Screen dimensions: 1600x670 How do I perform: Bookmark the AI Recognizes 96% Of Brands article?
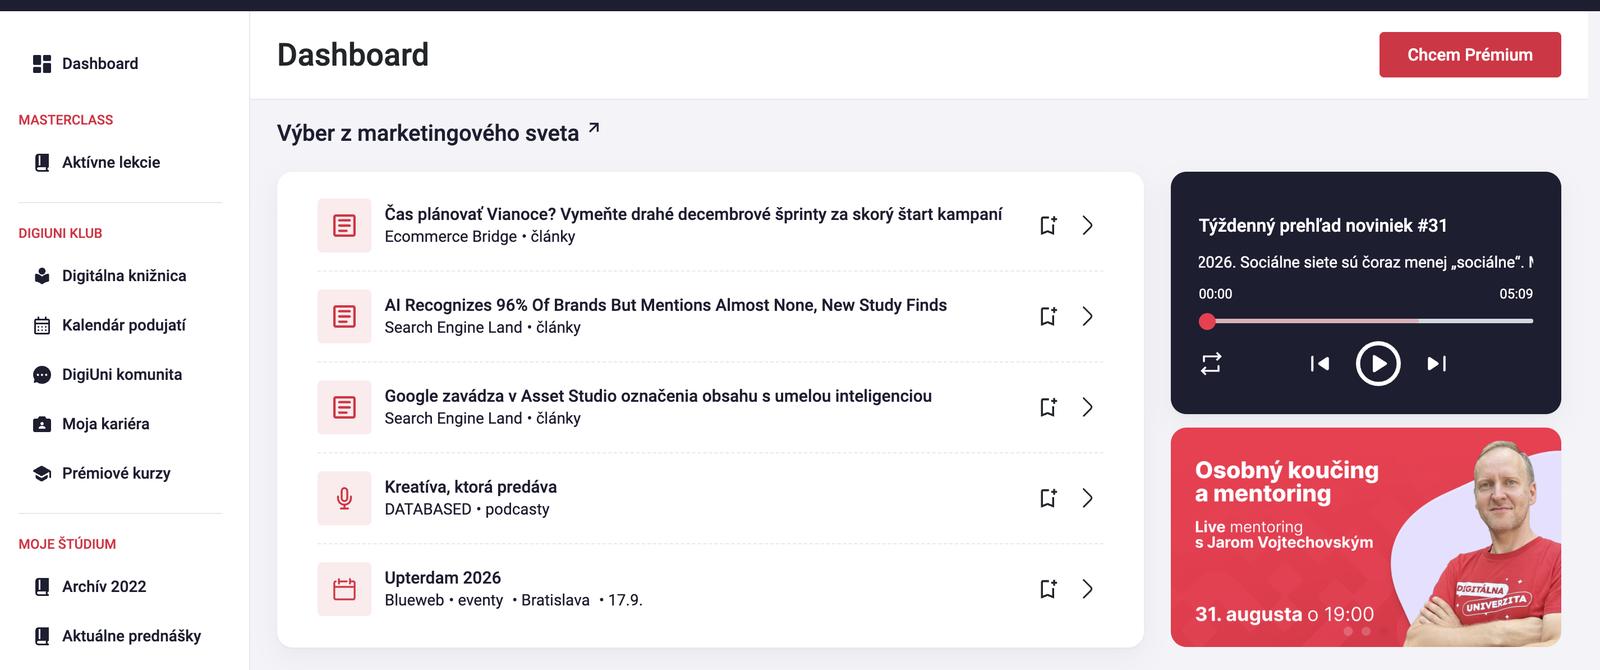1048,316
